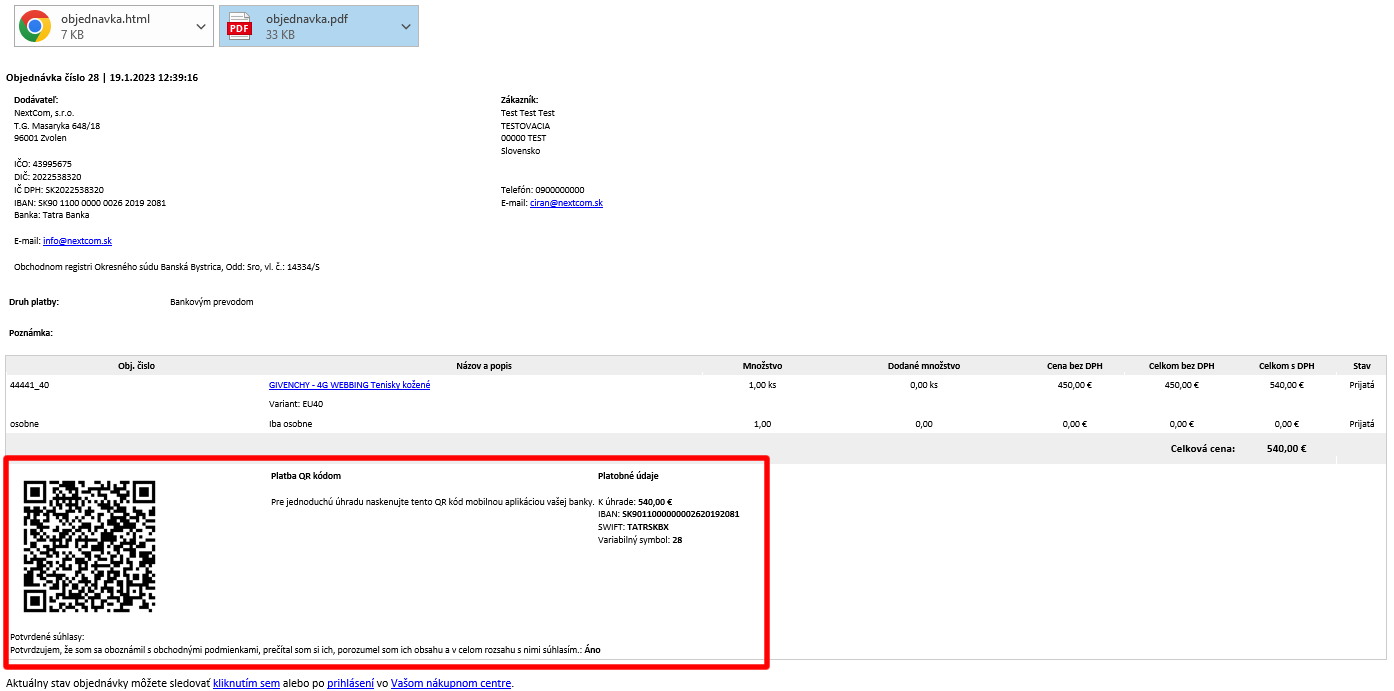Viewport: 1394px width, 691px height.
Task: Select the QR instruction 'Pre jednoduchú úhradu naskenujte' text
Action: click(433, 502)
